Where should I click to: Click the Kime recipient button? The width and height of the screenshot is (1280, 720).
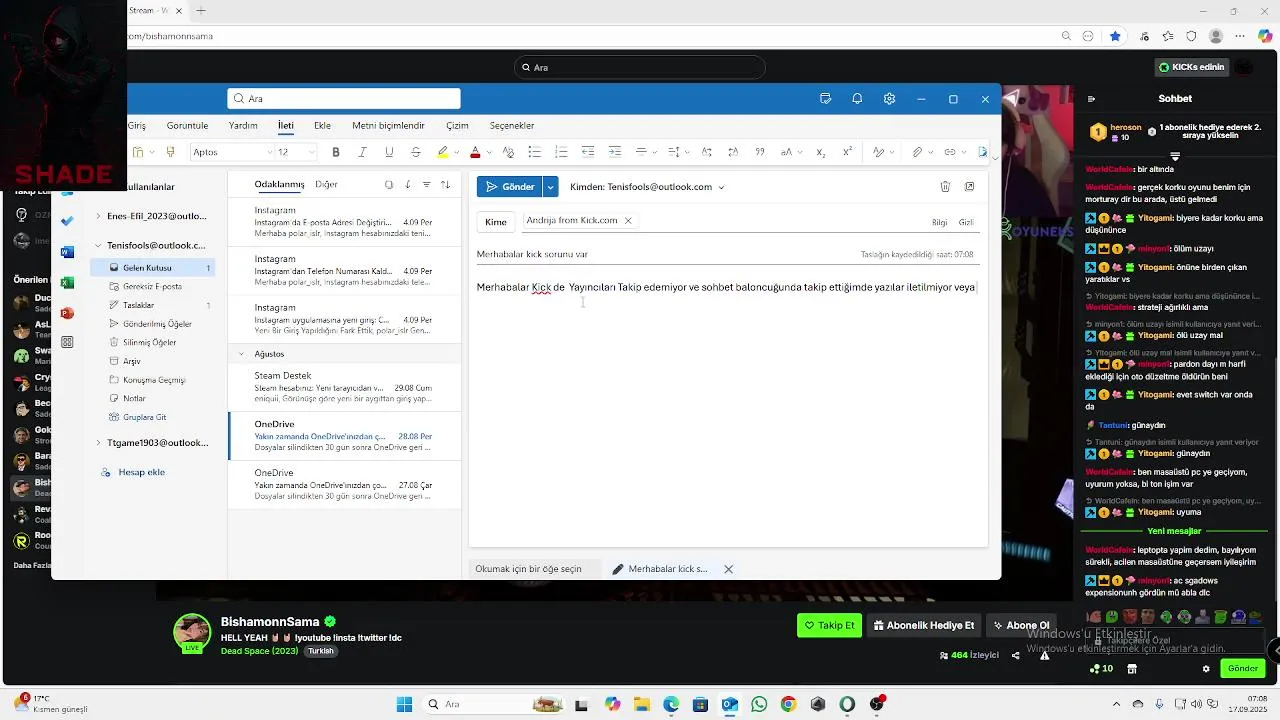tap(496, 222)
